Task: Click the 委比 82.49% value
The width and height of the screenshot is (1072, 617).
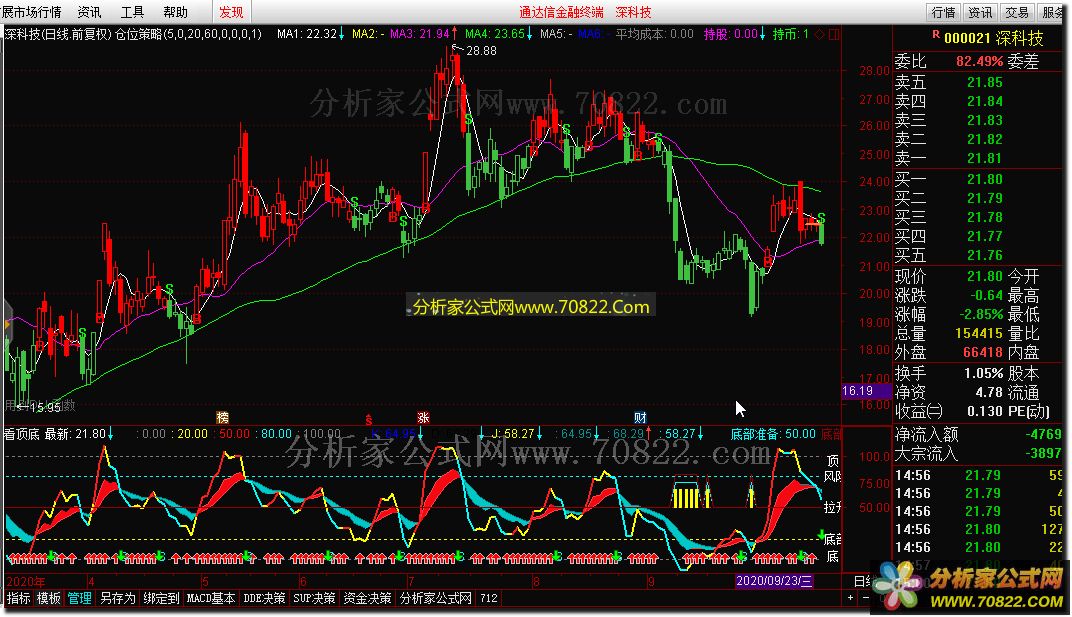Action: click(x=979, y=62)
